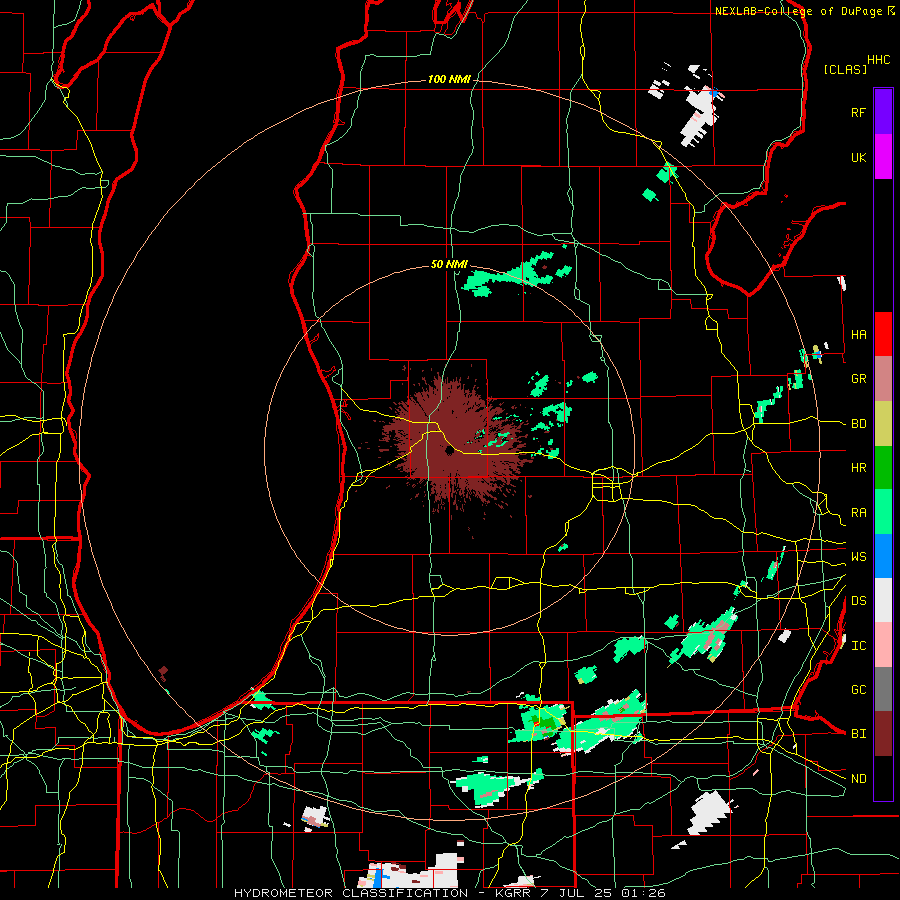
Task: Click the GR legend label
Action: click(858, 379)
